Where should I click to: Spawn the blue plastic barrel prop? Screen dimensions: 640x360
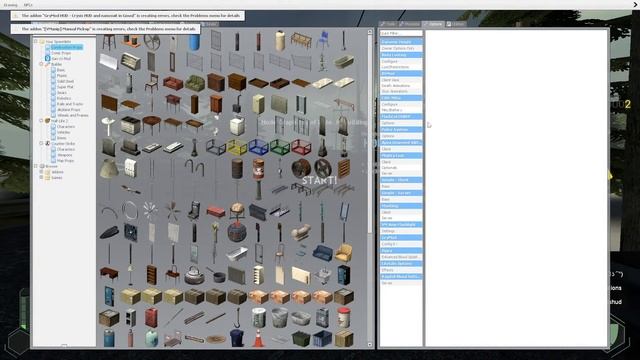point(194,42)
